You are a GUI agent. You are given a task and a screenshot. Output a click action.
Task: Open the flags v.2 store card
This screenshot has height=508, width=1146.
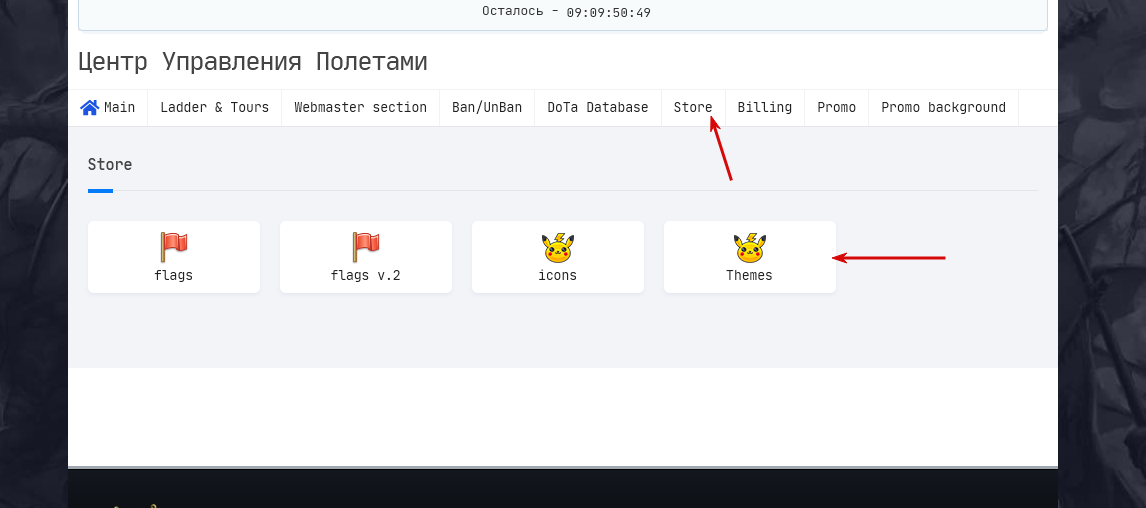click(x=365, y=257)
